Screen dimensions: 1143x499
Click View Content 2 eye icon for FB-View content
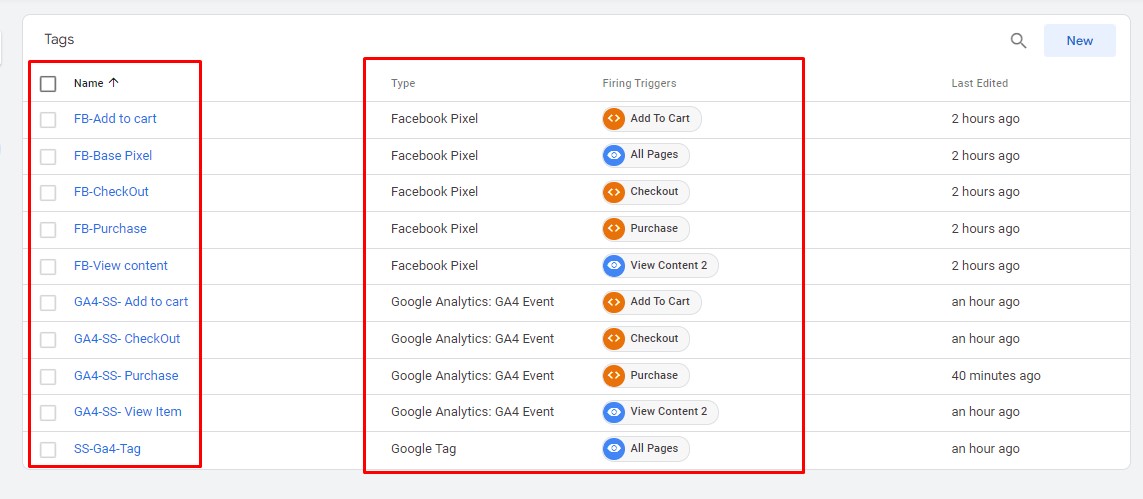coord(614,266)
